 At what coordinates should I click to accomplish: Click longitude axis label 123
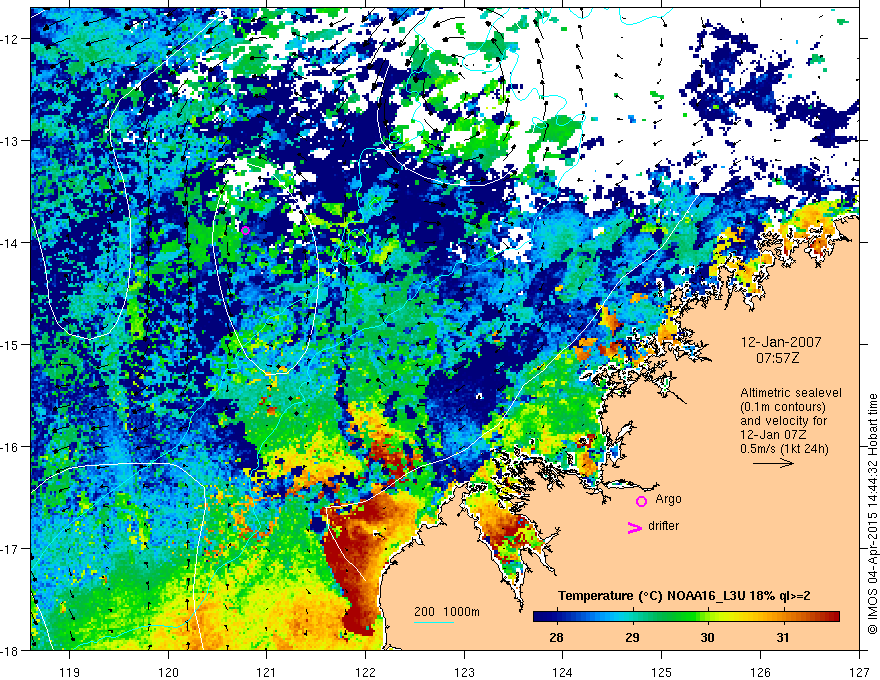(x=464, y=672)
